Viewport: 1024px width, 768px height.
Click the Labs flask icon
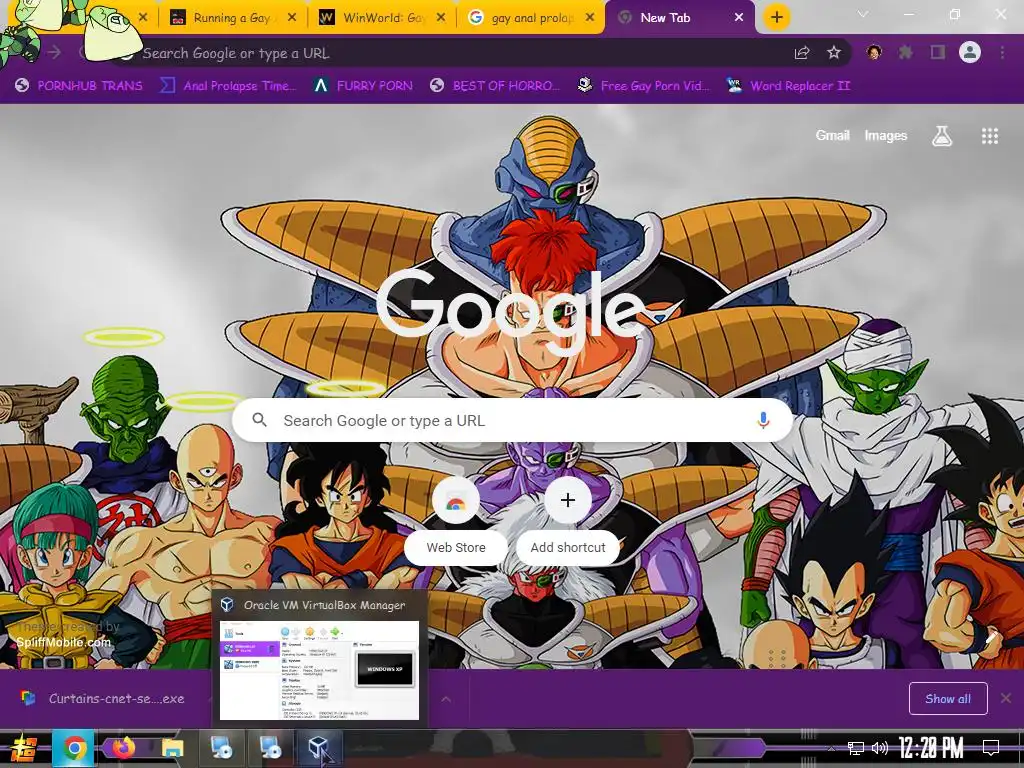pos(941,136)
